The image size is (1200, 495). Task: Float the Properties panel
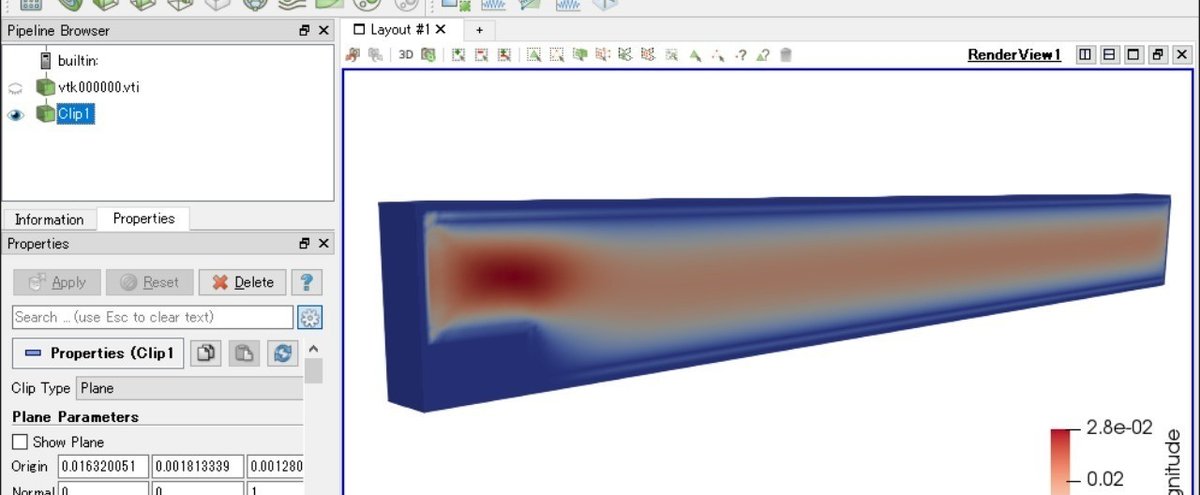pyautogui.click(x=305, y=243)
